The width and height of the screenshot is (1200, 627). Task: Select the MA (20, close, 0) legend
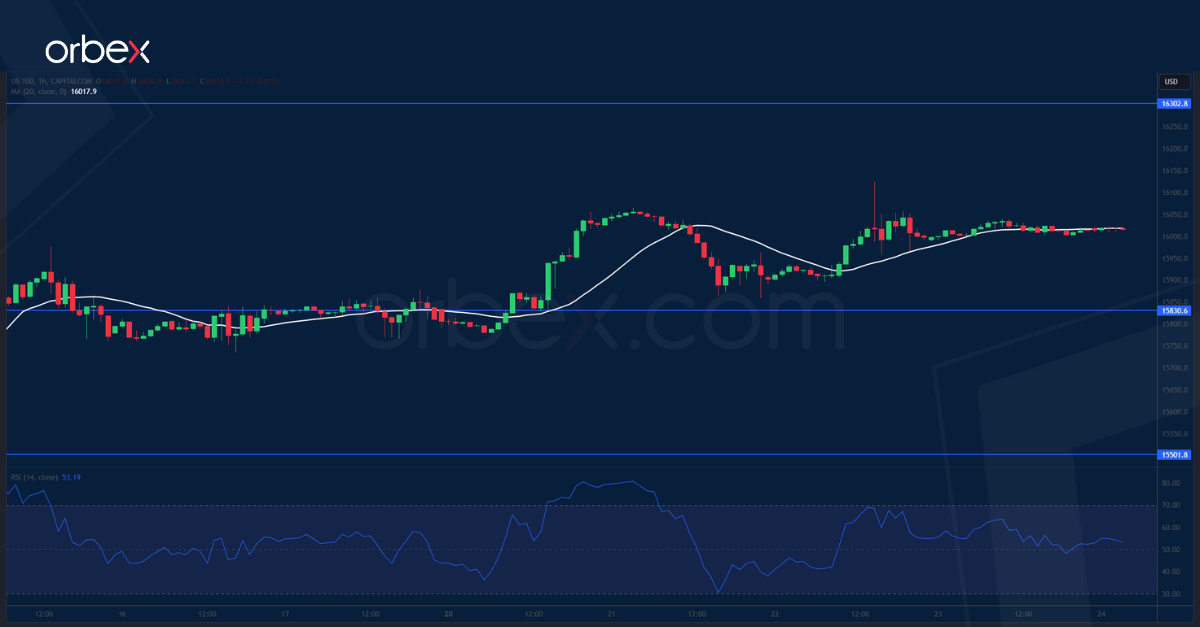tap(37, 92)
